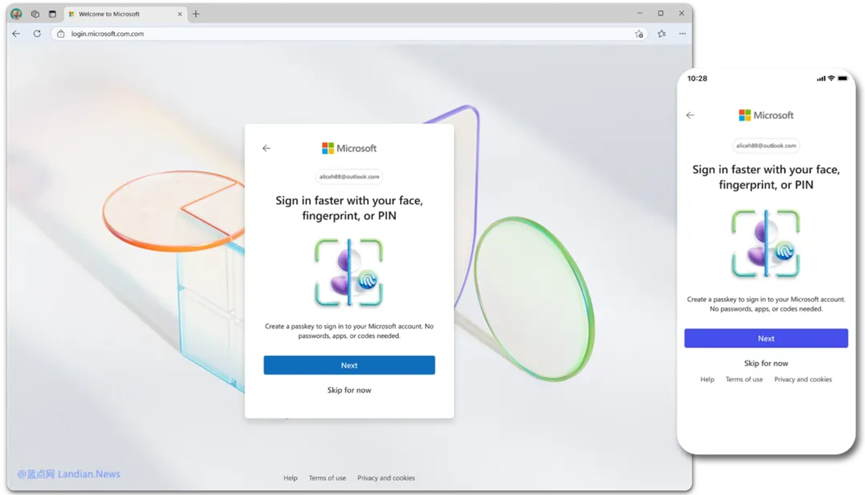View site information lock icon
The width and height of the screenshot is (865, 495).
point(61,34)
